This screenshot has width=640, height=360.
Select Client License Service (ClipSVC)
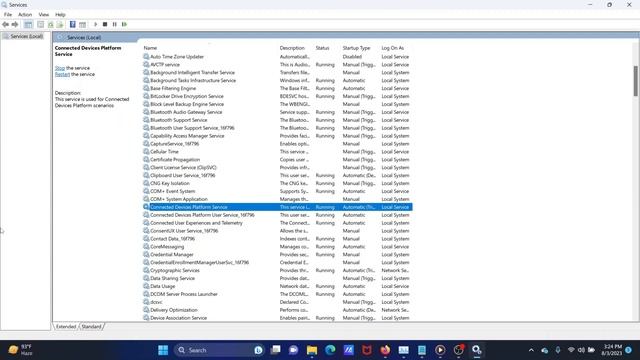click(278, 167)
